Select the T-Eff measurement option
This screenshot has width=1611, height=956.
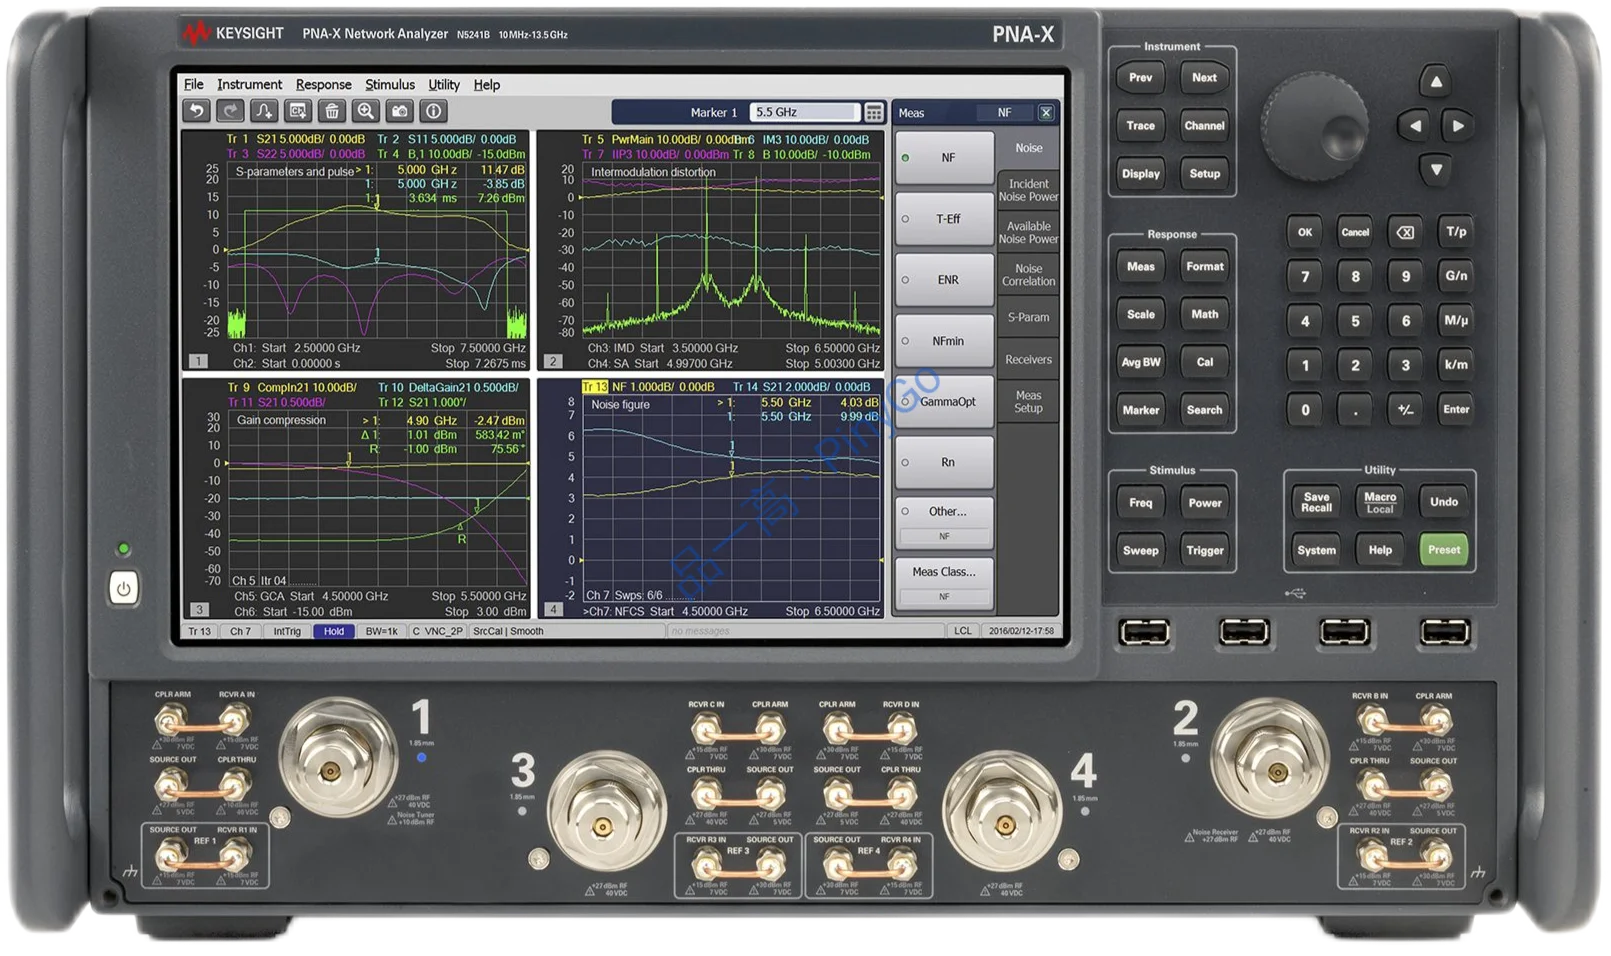tap(944, 219)
